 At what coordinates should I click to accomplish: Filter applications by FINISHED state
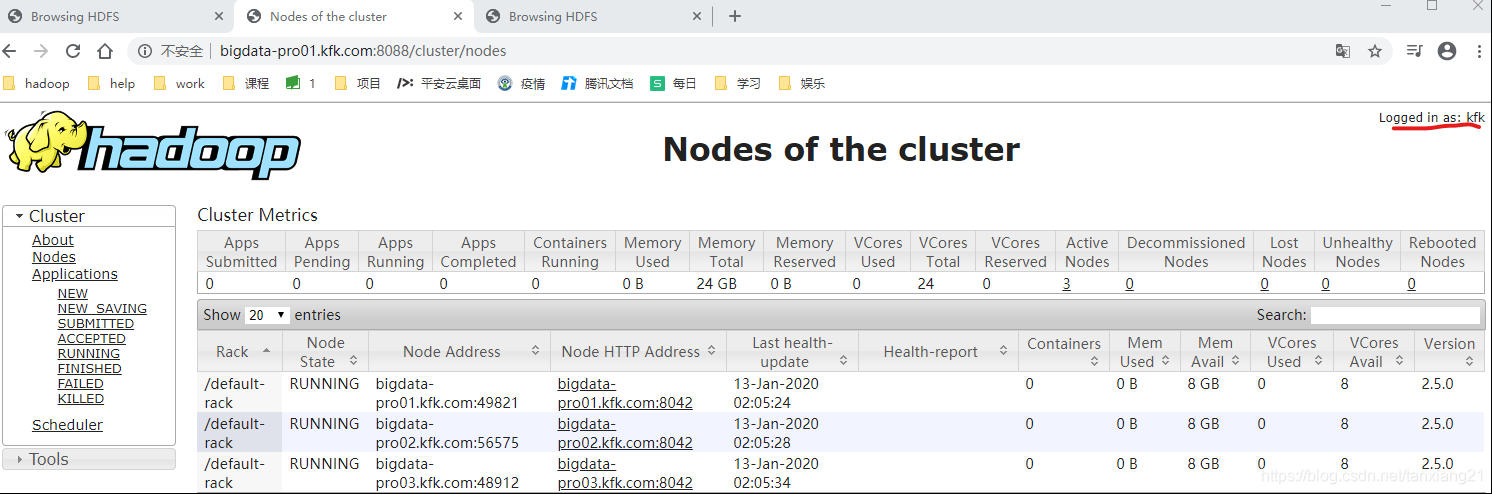tap(90, 369)
